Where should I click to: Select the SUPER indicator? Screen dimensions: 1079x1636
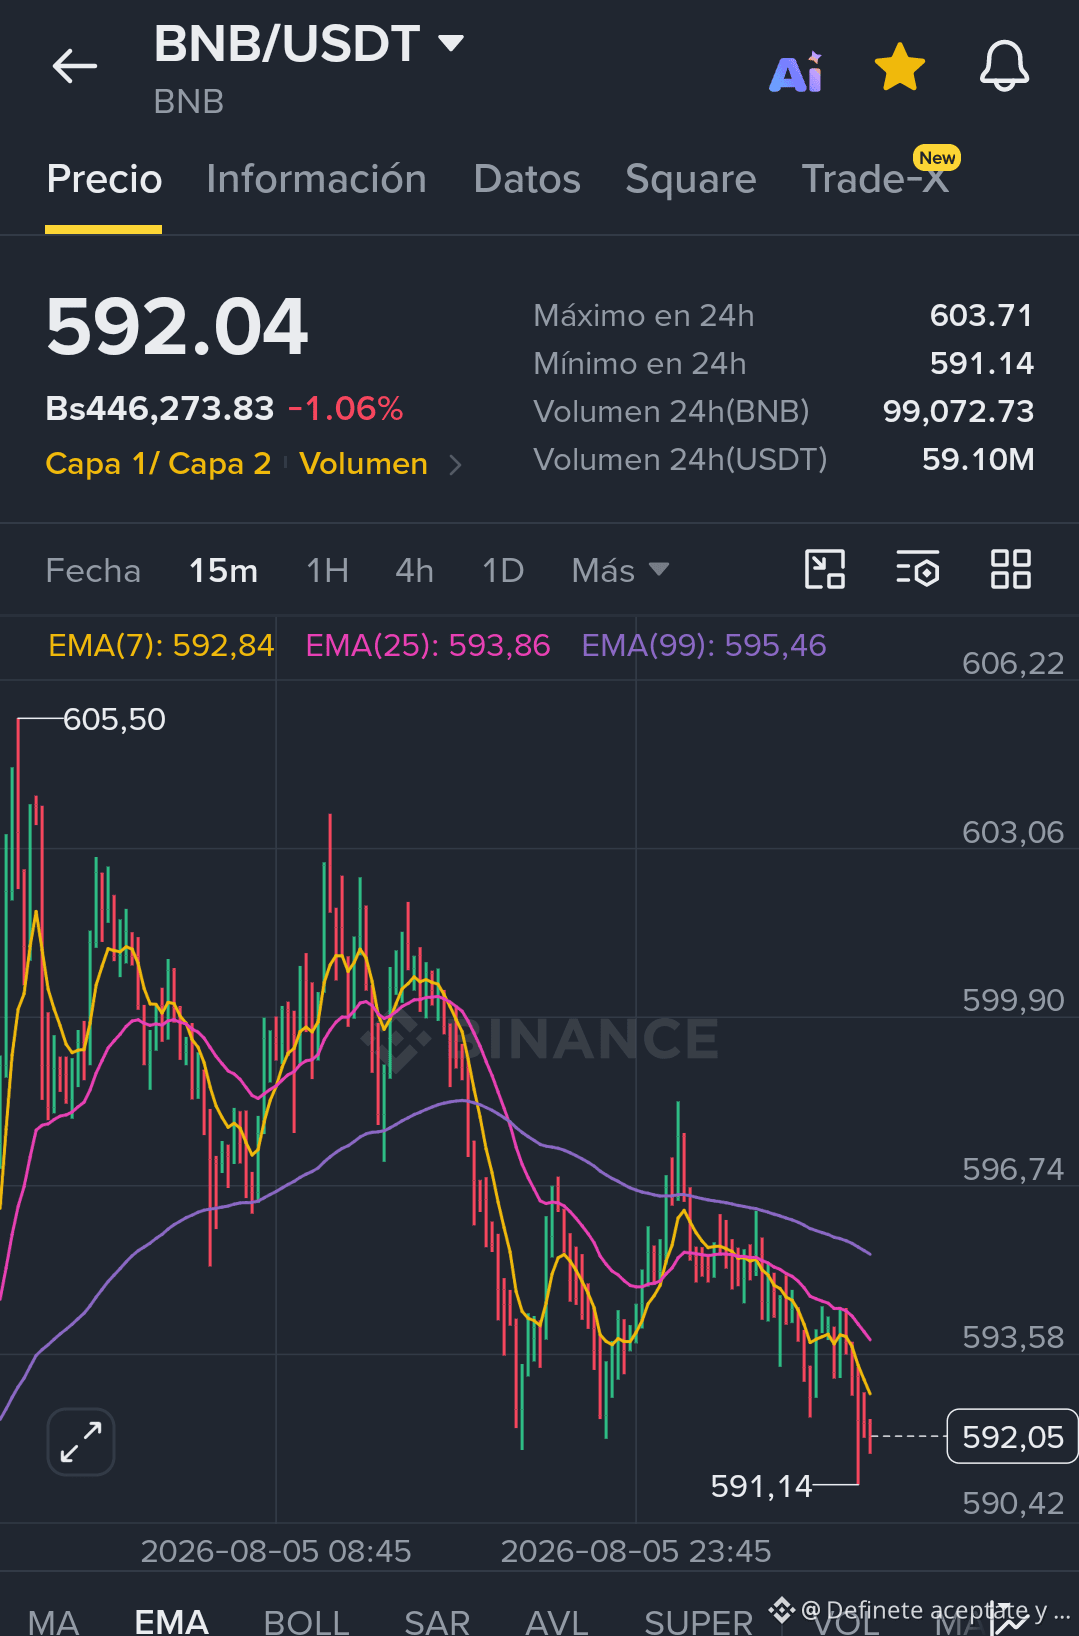click(698, 1620)
